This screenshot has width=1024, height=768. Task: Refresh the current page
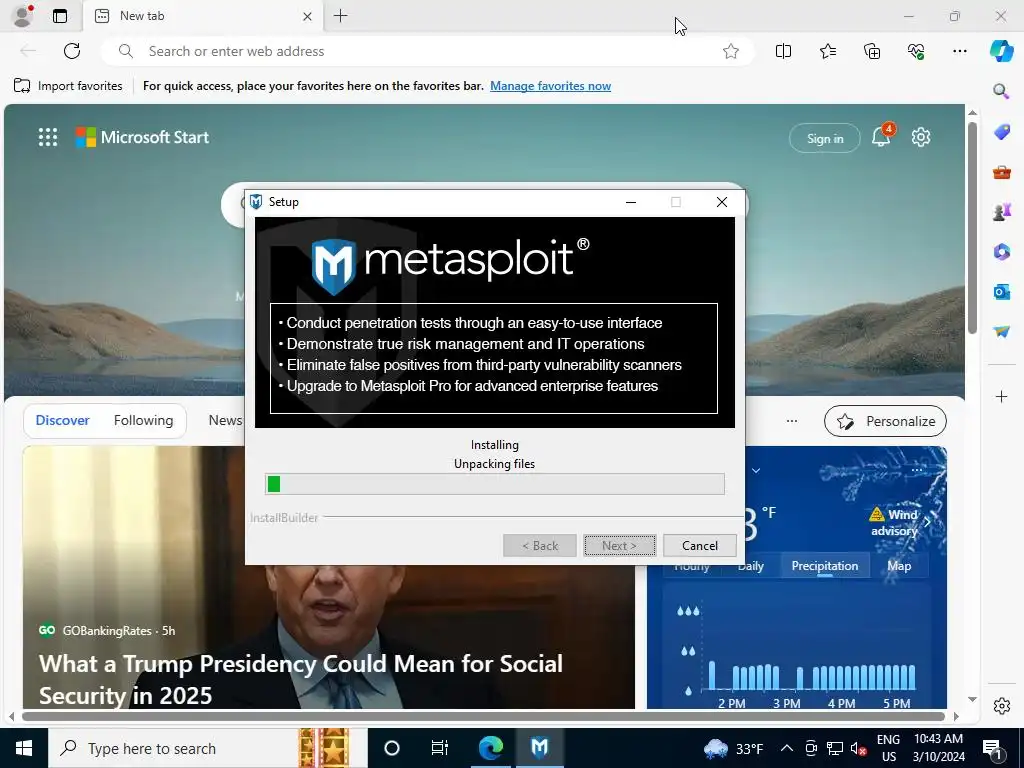(x=72, y=51)
